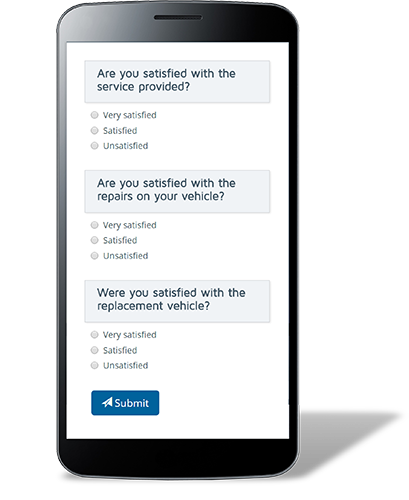The height and width of the screenshot is (500, 409).
Task: Click the 'Unsatisfied' label text under repairs question
Action: (125, 256)
